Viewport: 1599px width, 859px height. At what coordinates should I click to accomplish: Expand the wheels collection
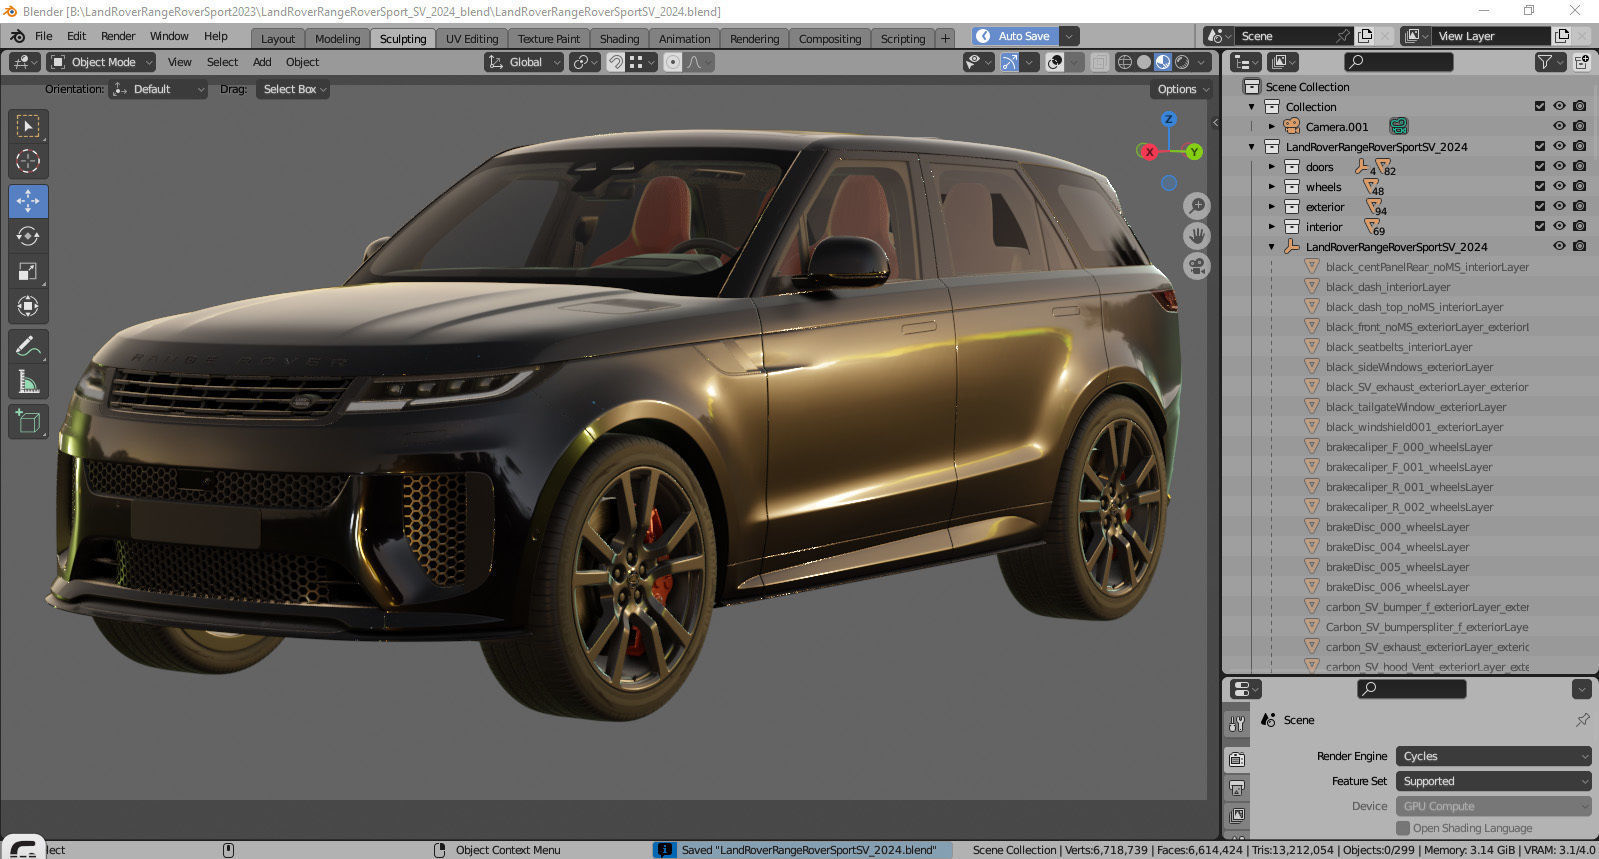[x=1272, y=187]
